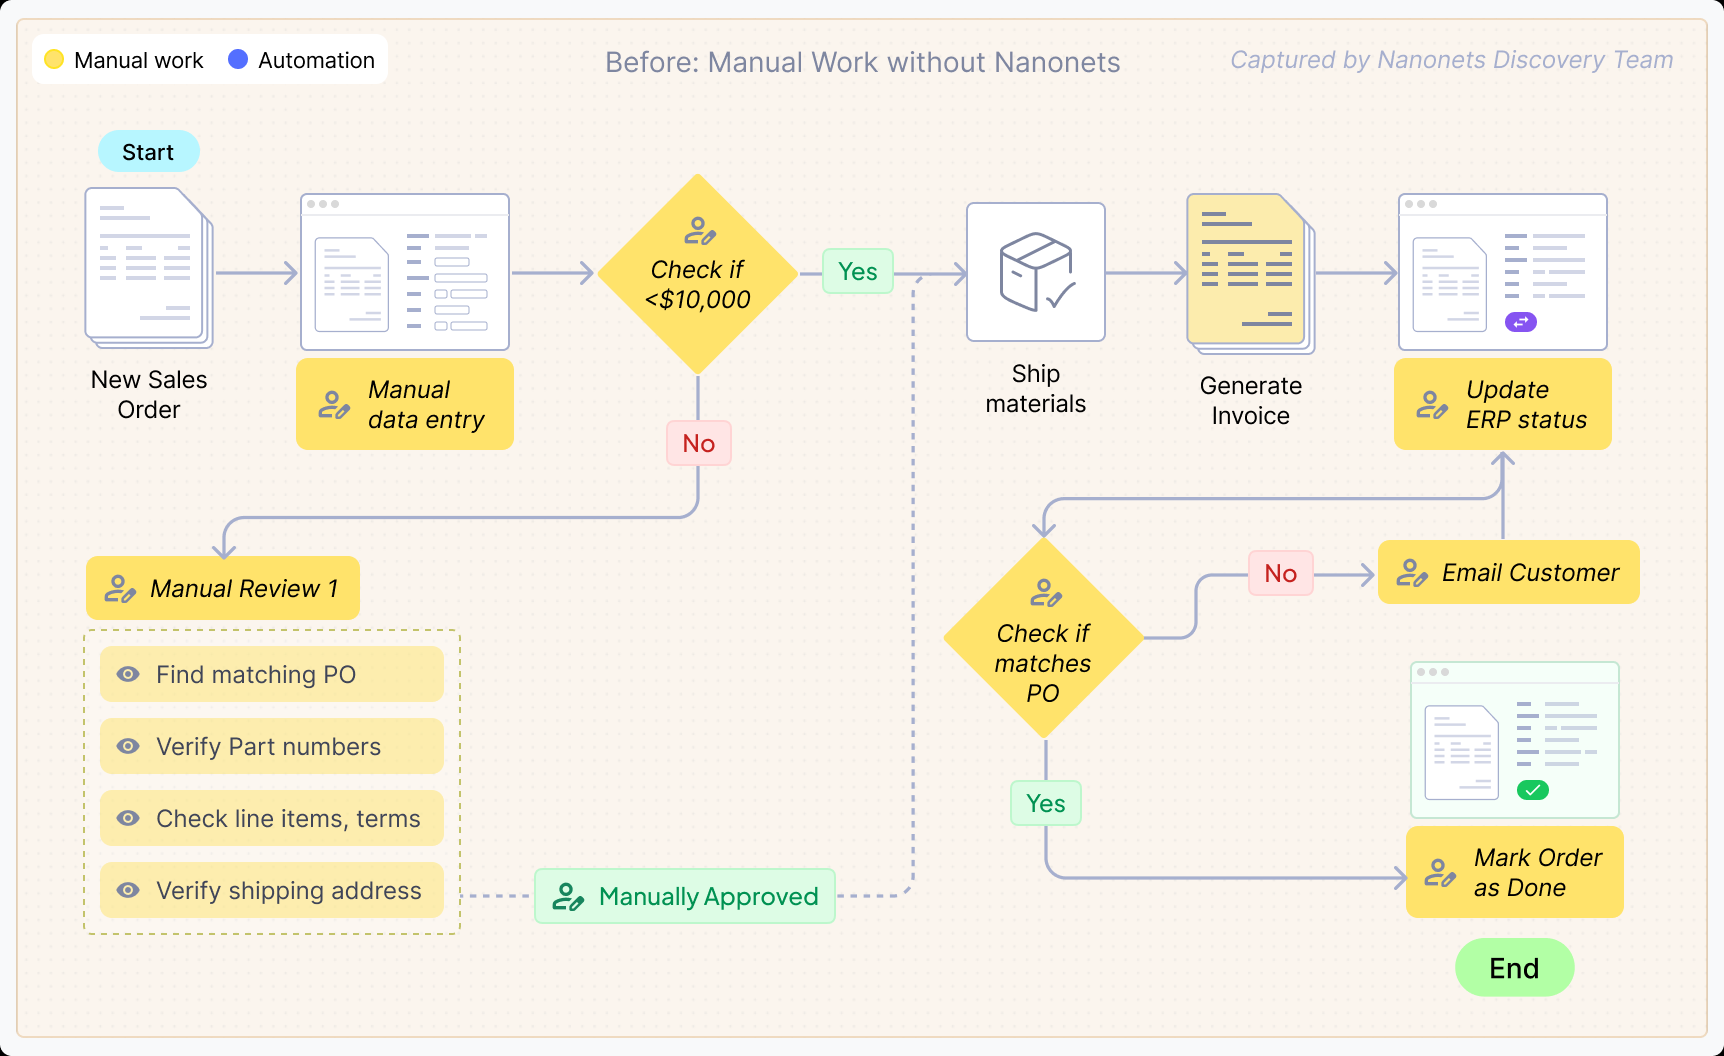Select the Yes badge after the $10,000 check

857,271
